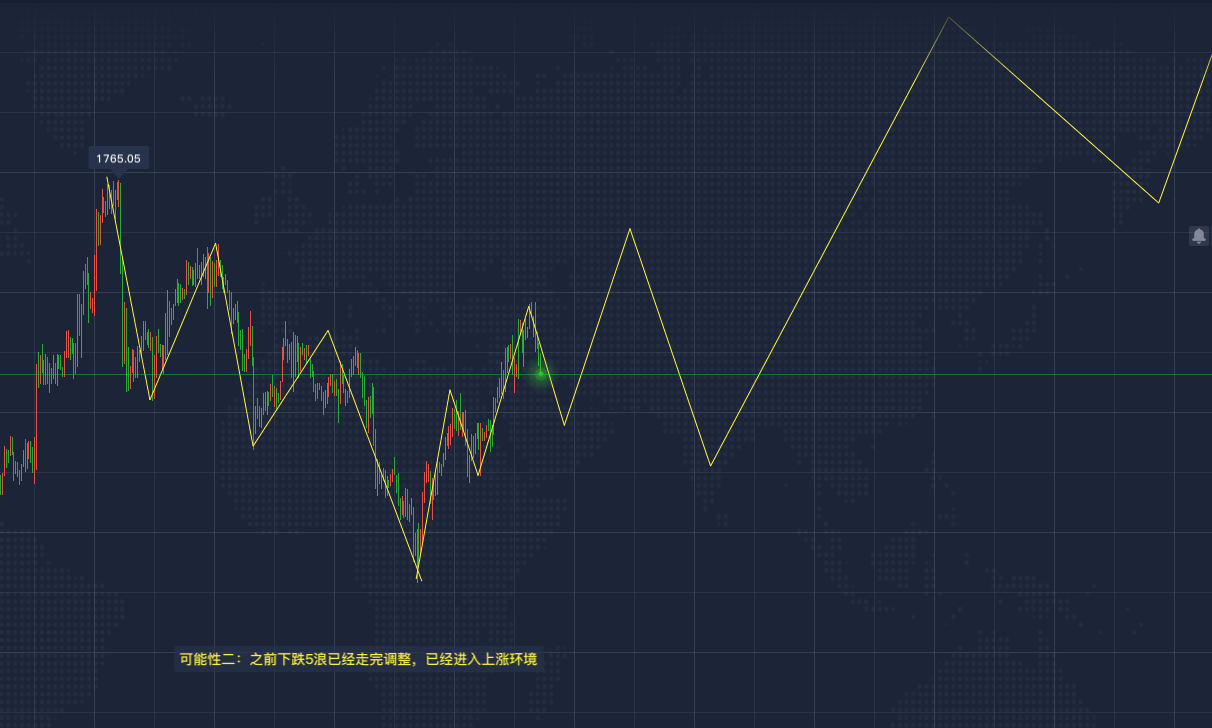Click the Chinese annotation text below the chart
Image resolution: width=1212 pixels, height=728 pixels.
tap(358, 659)
